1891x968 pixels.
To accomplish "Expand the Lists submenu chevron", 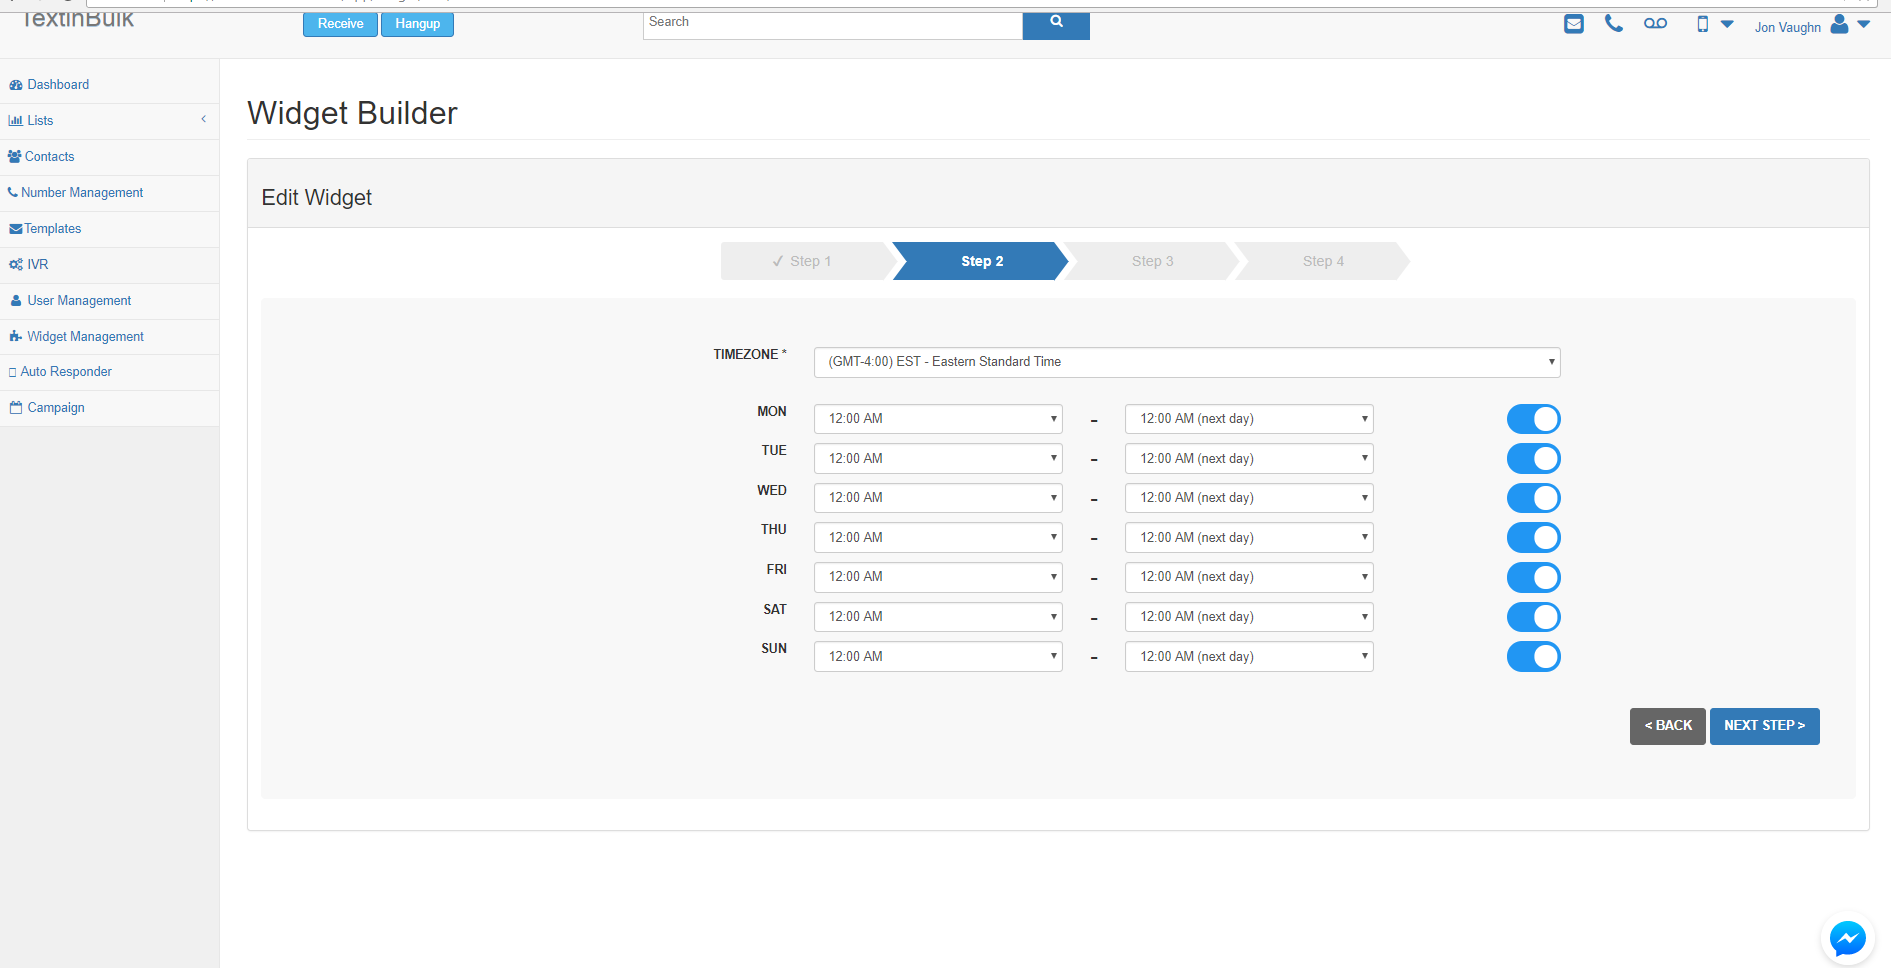I will point(203,119).
